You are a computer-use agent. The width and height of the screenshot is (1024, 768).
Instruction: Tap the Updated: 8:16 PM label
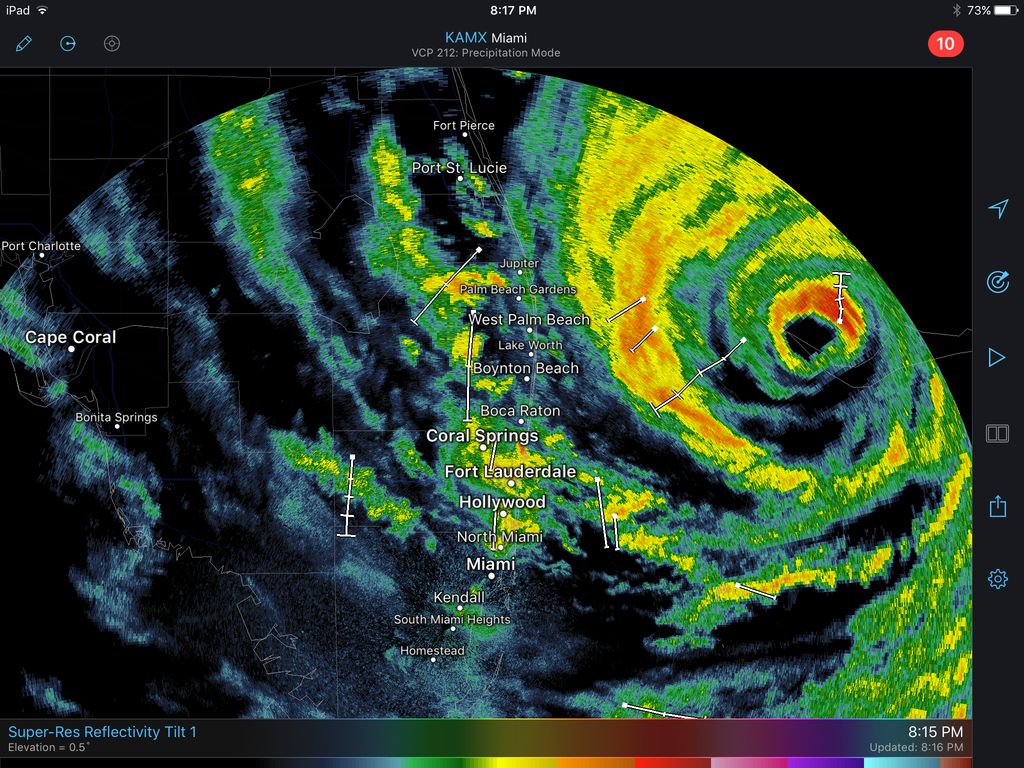click(916, 748)
